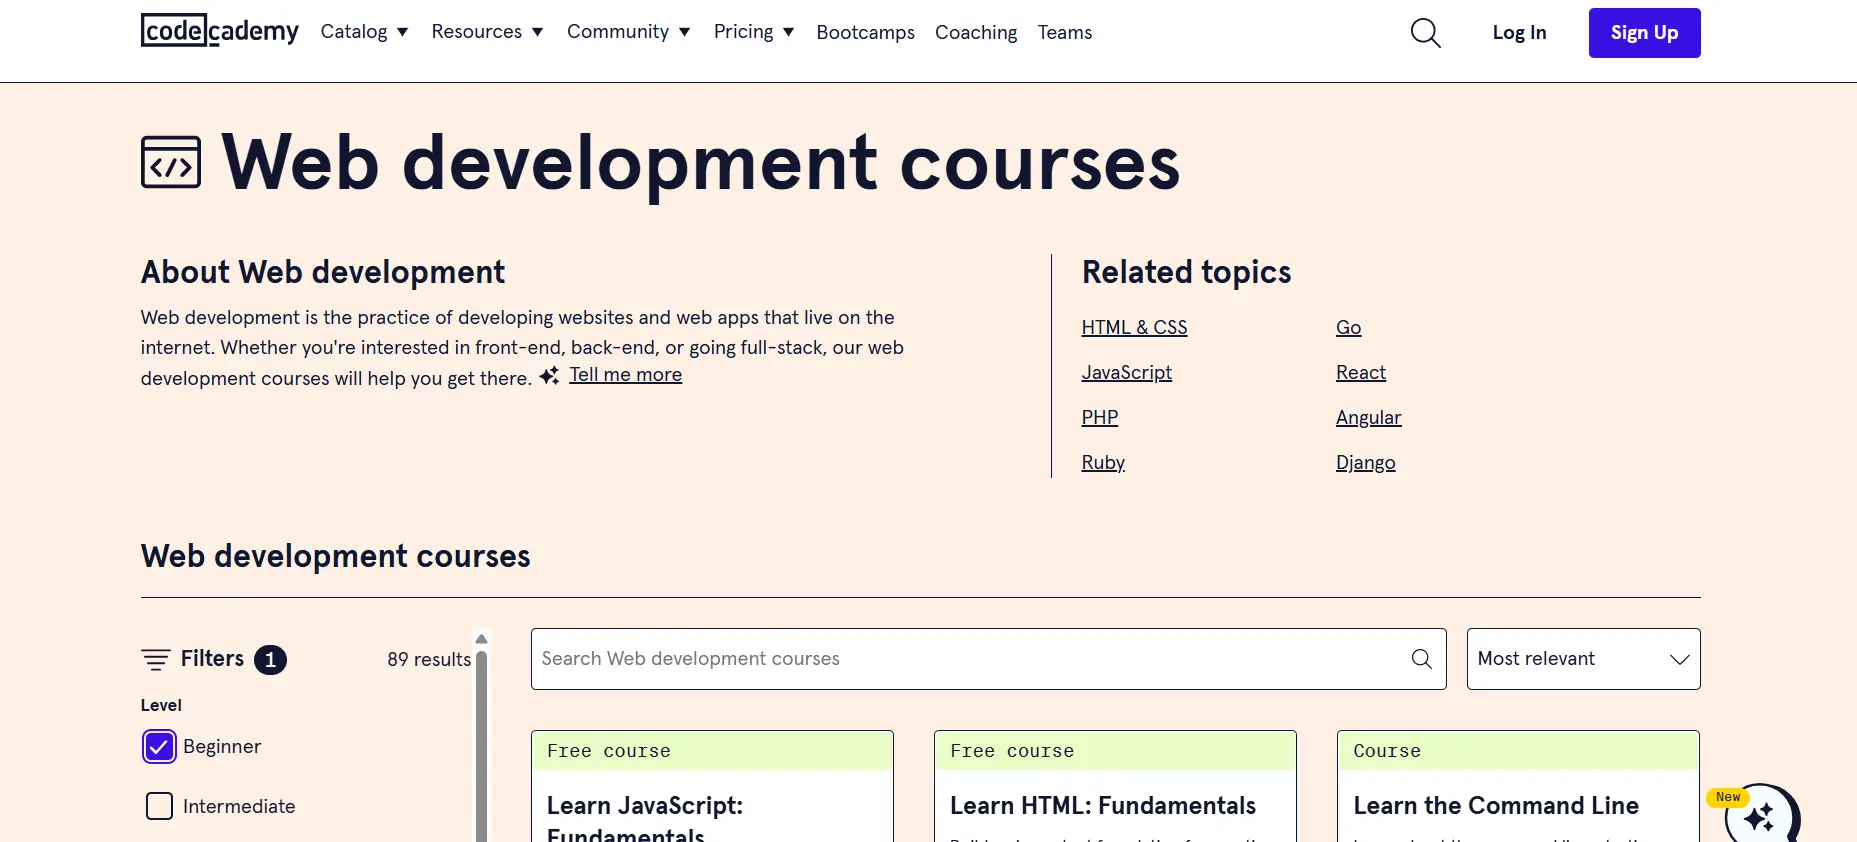
Task: Open the Teams page
Action: (x=1064, y=33)
